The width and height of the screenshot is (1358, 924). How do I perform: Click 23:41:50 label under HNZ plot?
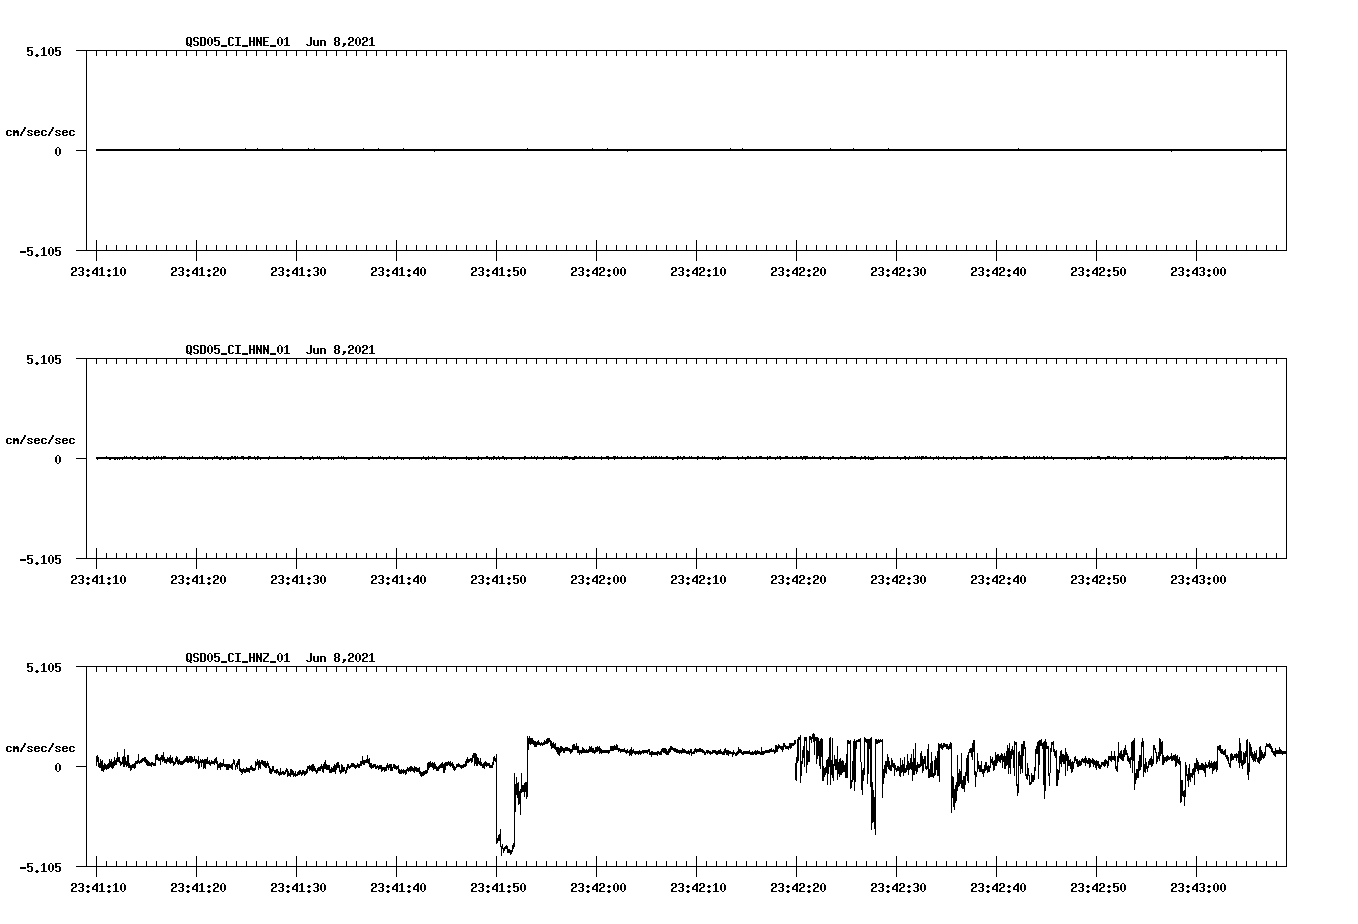(x=498, y=888)
